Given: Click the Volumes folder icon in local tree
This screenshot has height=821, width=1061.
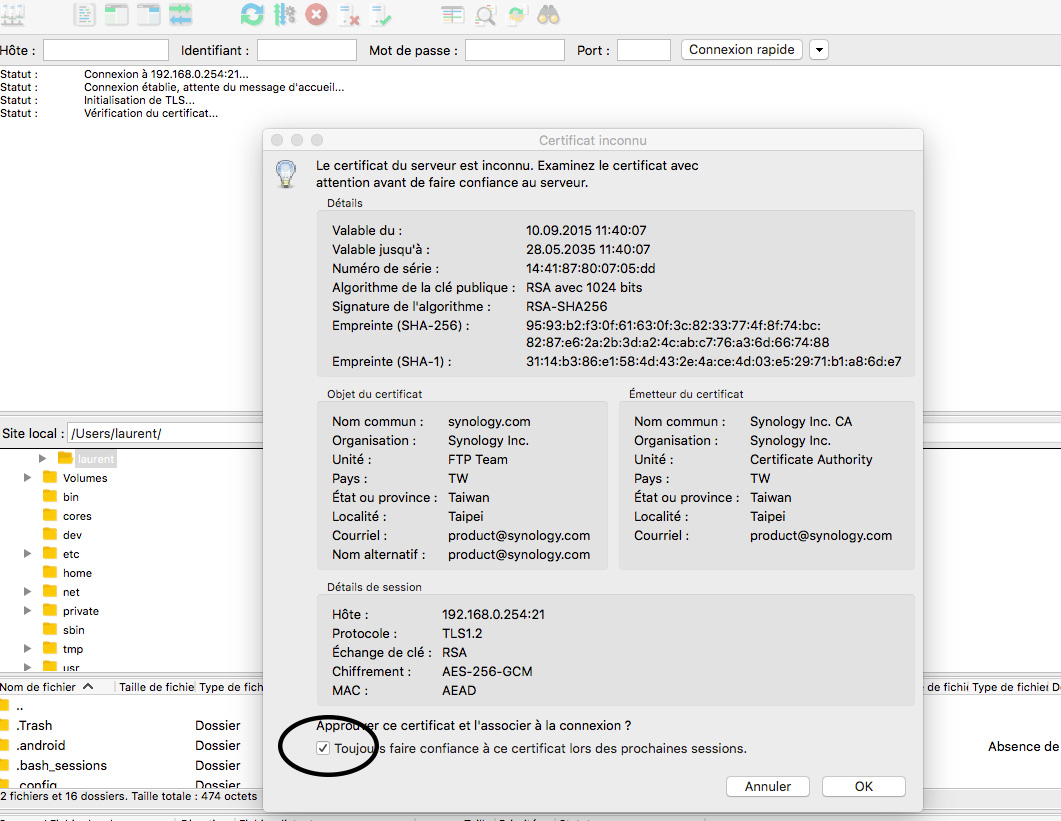Looking at the screenshot, I should (x=50, y=477).
